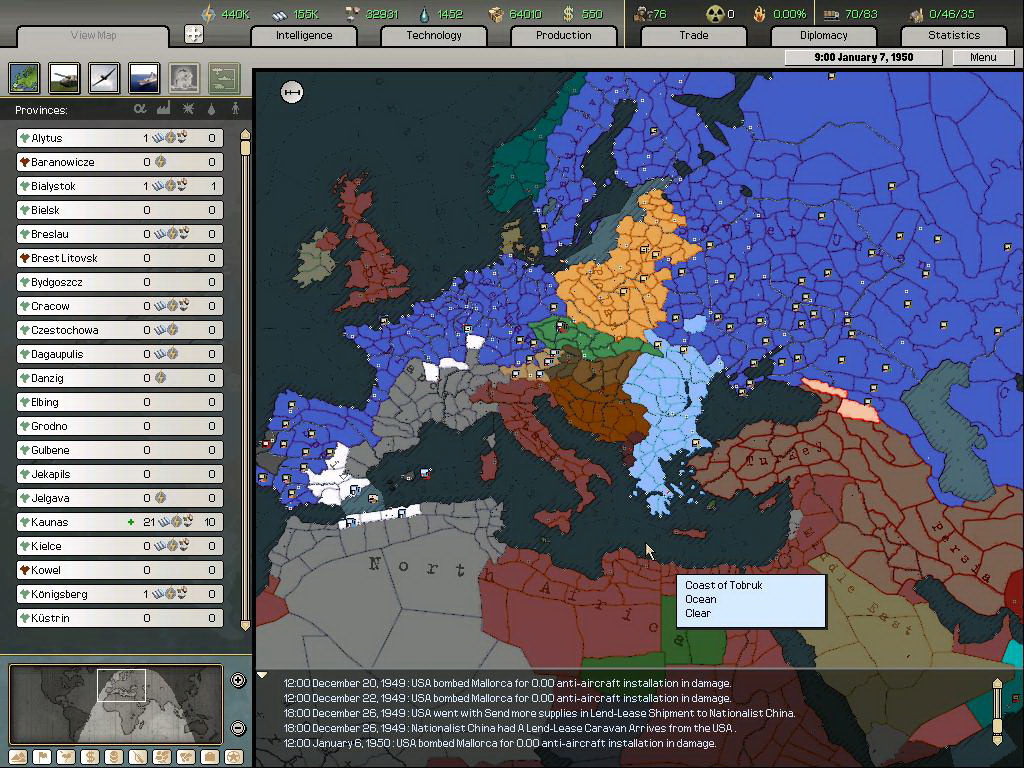The width and height of the screenshot is (1024, 768).
Task: Select the Kowel row
Action: (120, 569)
